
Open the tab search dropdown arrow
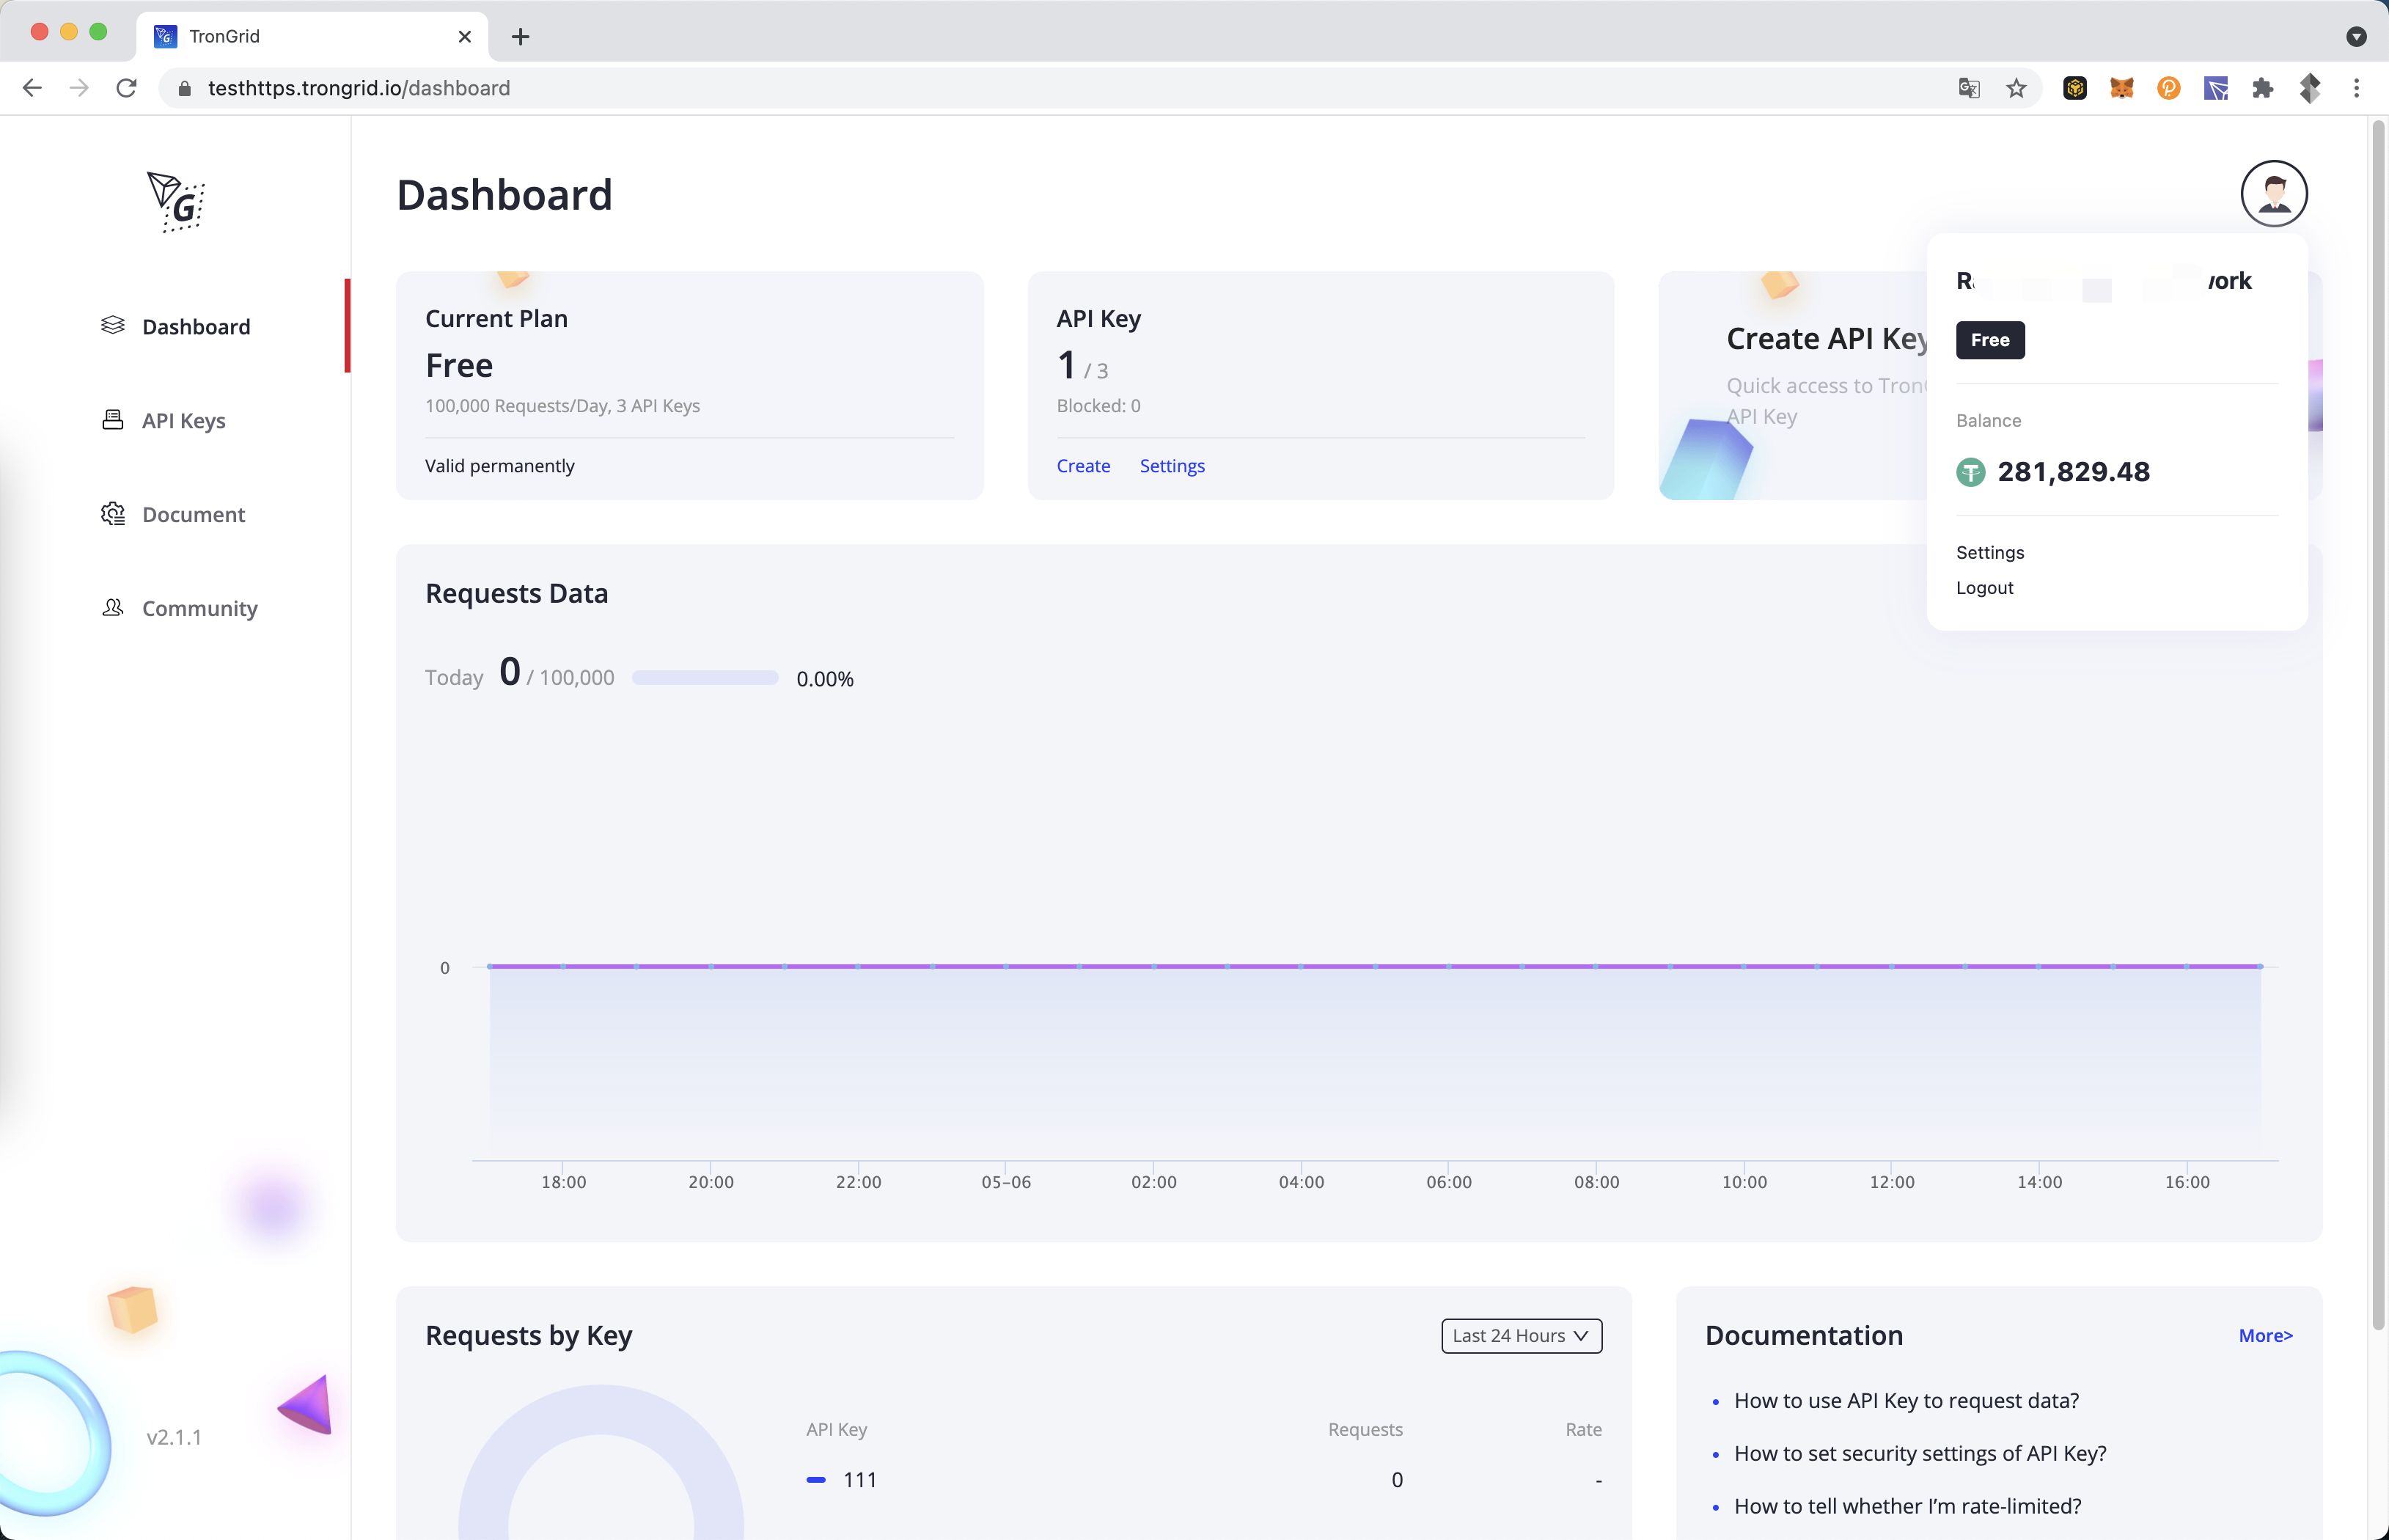point(2356,37)
